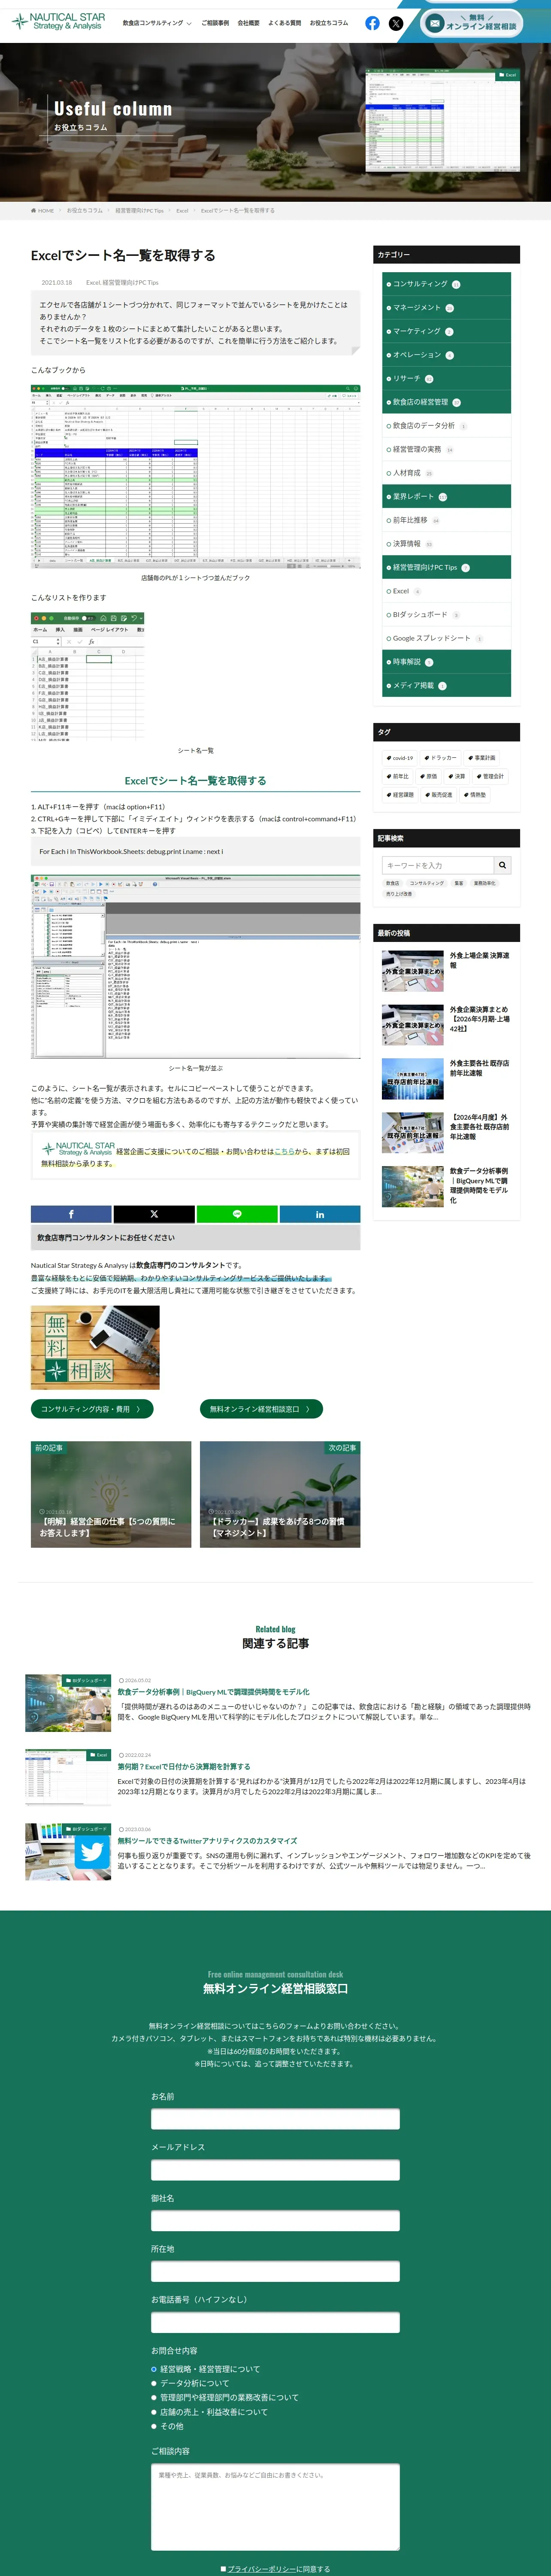
Task: Select the 管理会計 tag
Action: (x=491, y=776)
